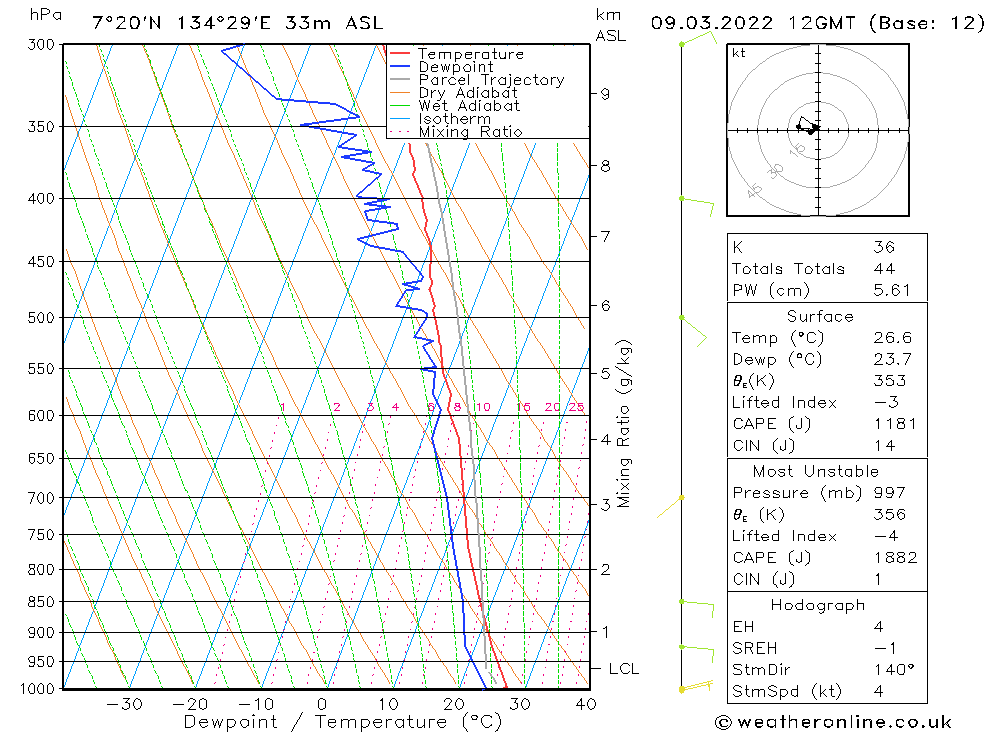Open the weatheronline.co.uk copyright link
Viewport: 1000px width, 733px height.
point(834,722)
